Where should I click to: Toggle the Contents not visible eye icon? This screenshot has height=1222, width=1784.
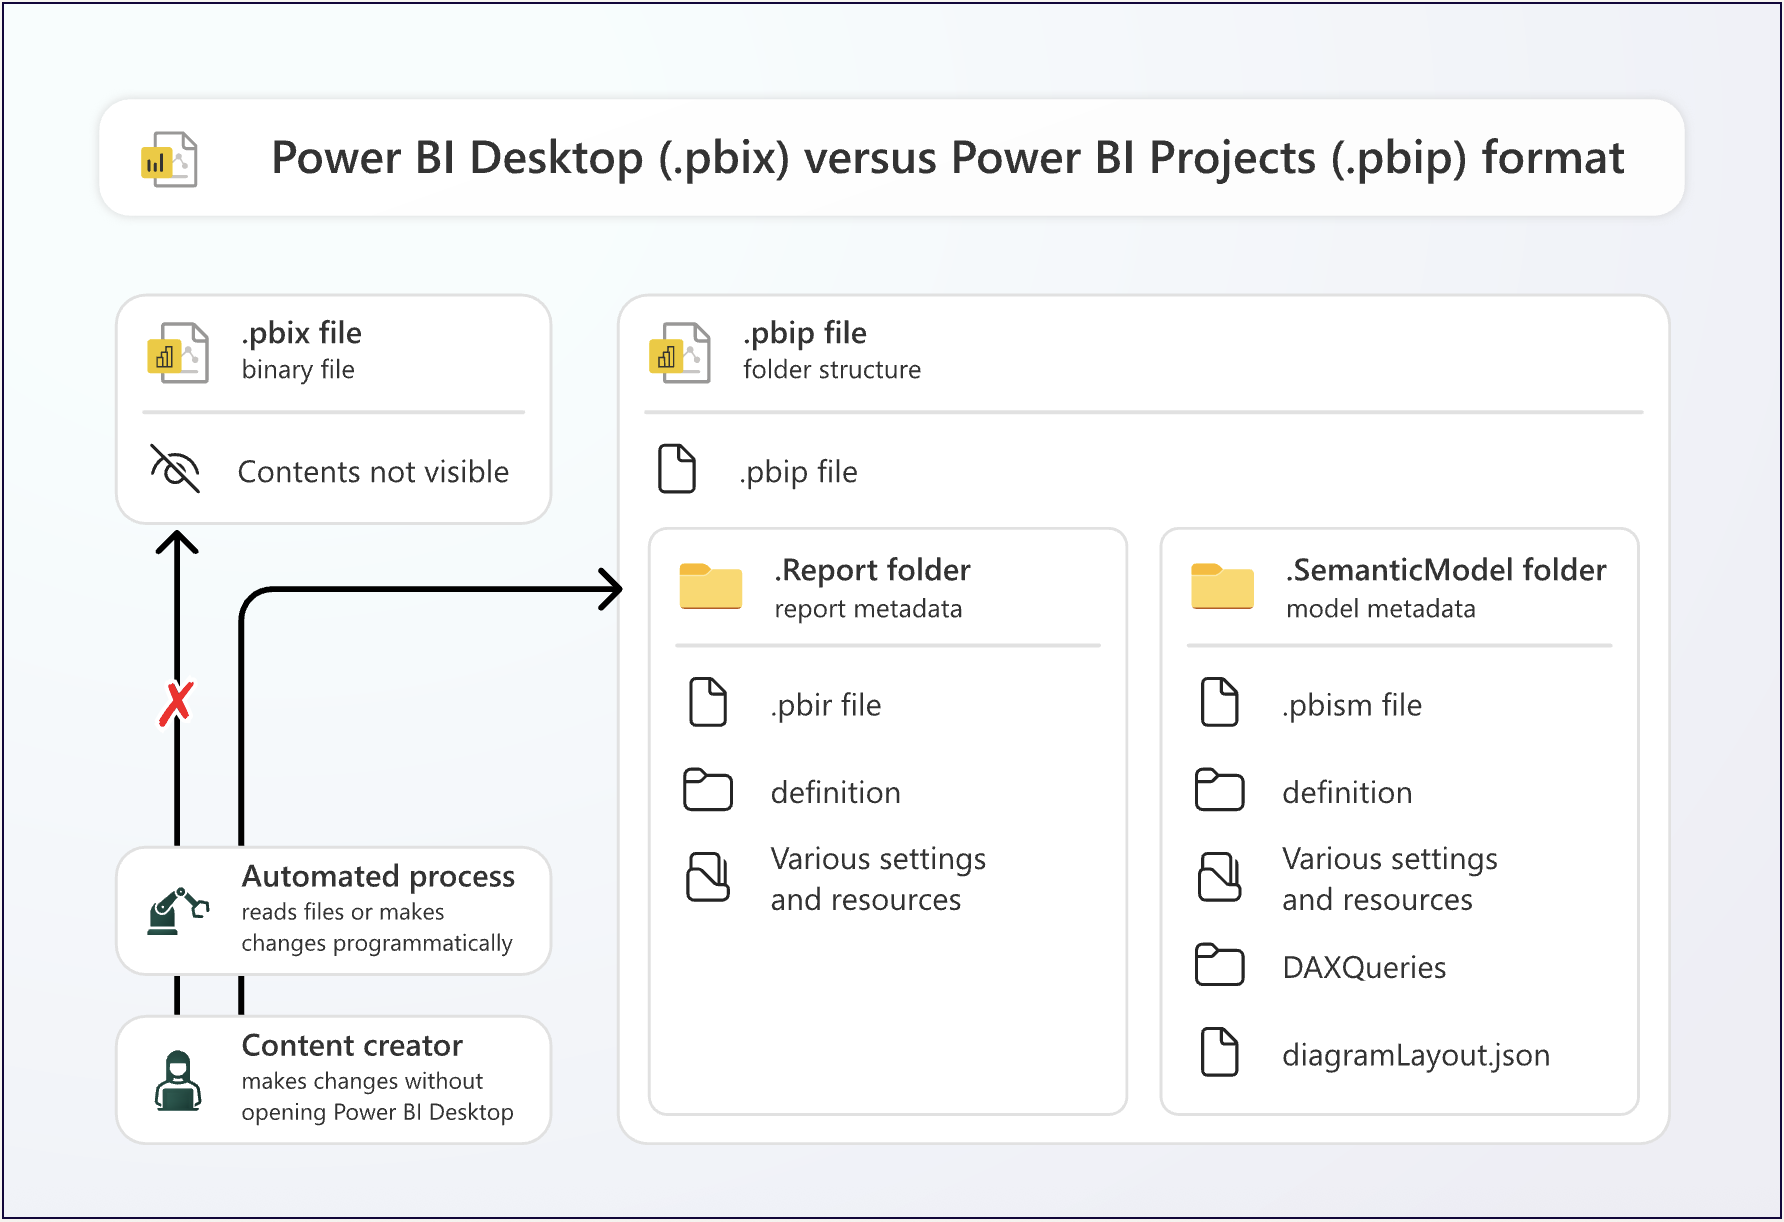(176, 470)
